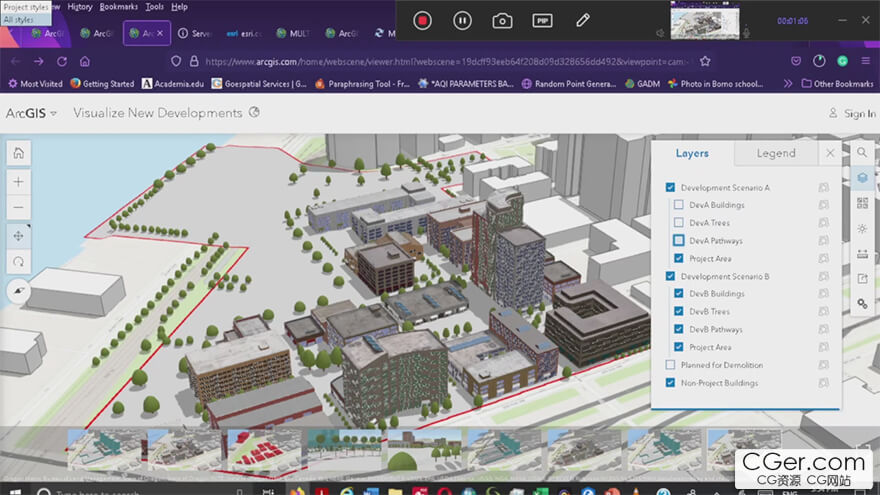Open the Bookmarks menu
The image size is (880, 495).
[x=118, y=7]
